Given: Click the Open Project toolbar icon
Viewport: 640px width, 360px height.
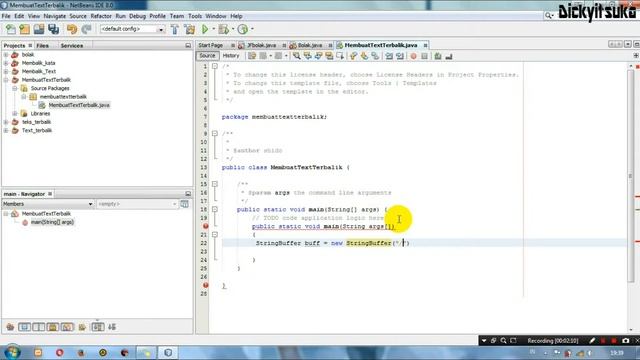Looking at the screenshot, I should click(39, 29).
